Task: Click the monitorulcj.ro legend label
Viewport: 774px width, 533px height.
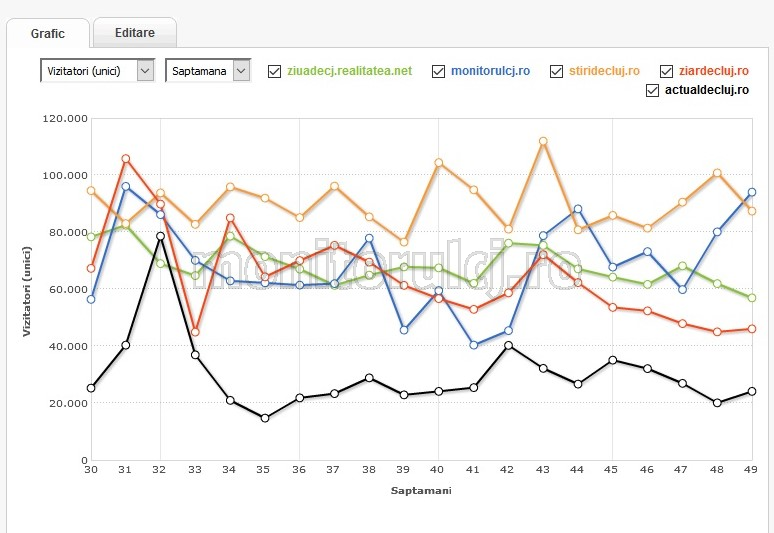Action: click(x=490, y=71)
